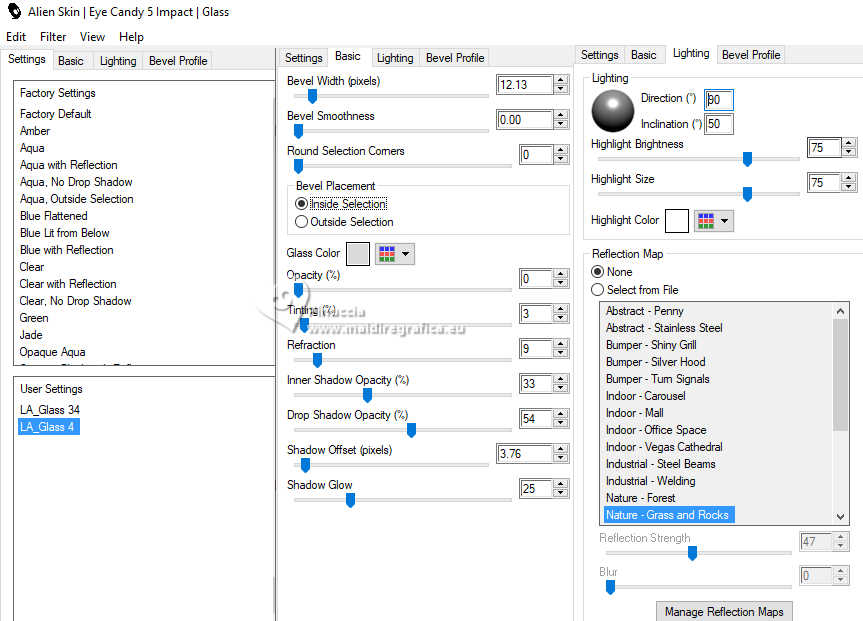Open the Glass Color palette grid icon
The width and height of the screenshot is (863, 621).
pyautogui.click(x=387, y=254)
